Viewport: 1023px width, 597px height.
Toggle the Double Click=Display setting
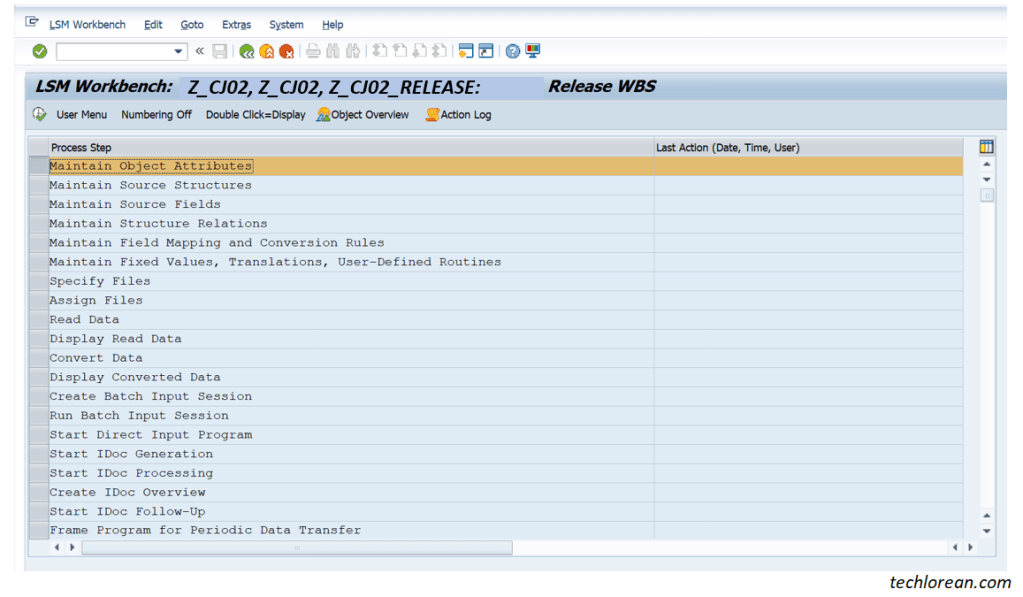pyautogui.click(x=254, y=115)
